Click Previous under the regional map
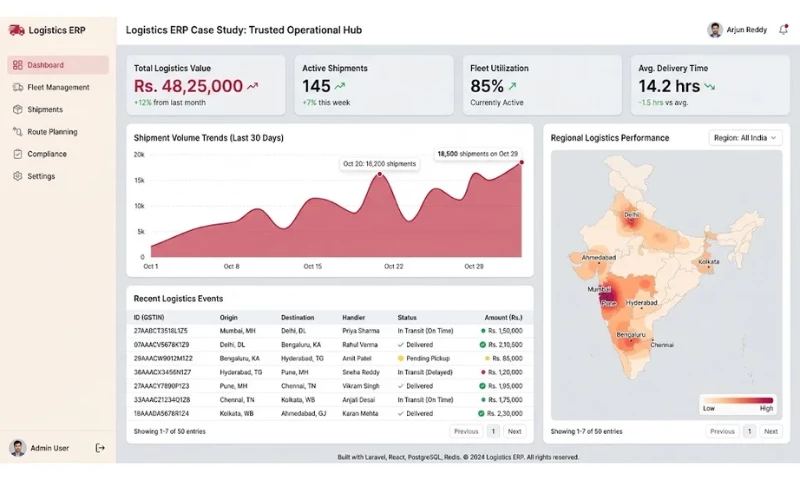800x480 pixels. point(722,431)
